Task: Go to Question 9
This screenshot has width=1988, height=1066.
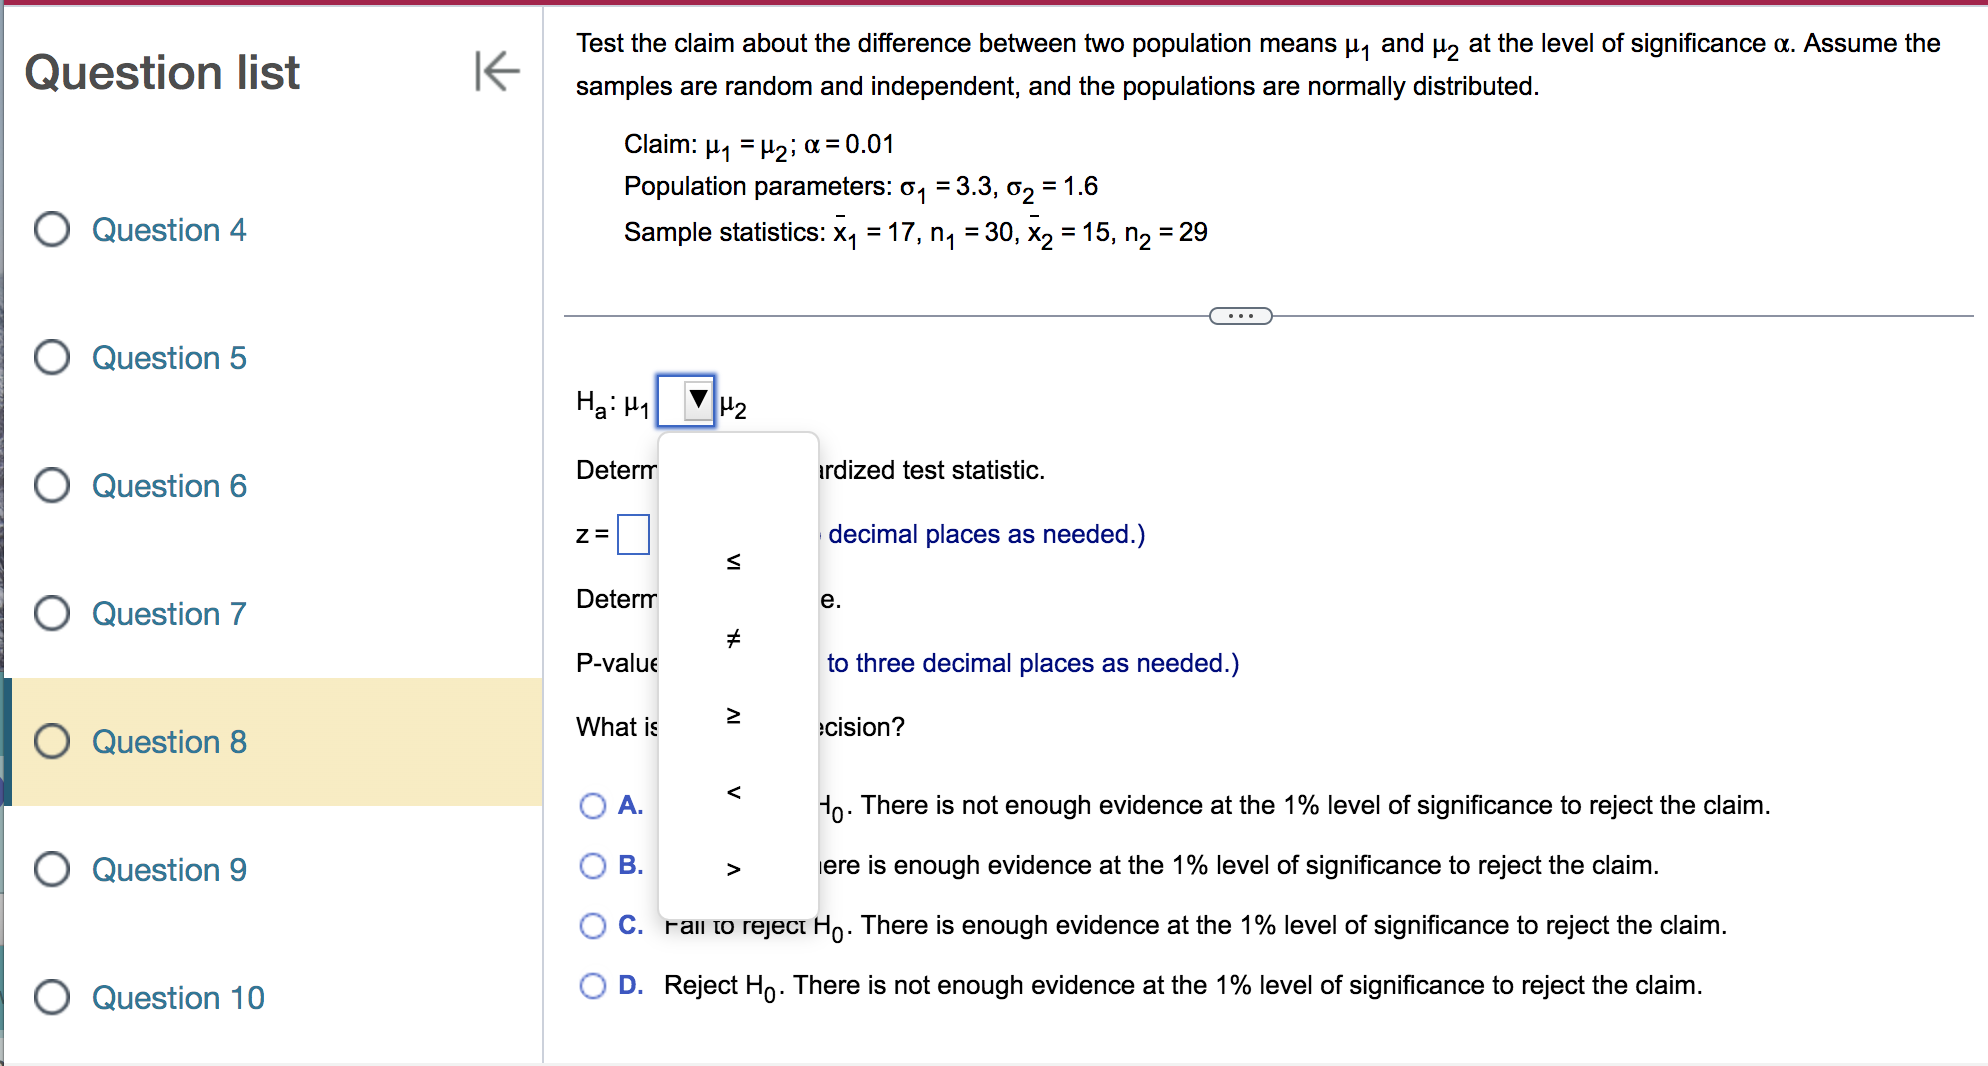Action: pos(168,869)
